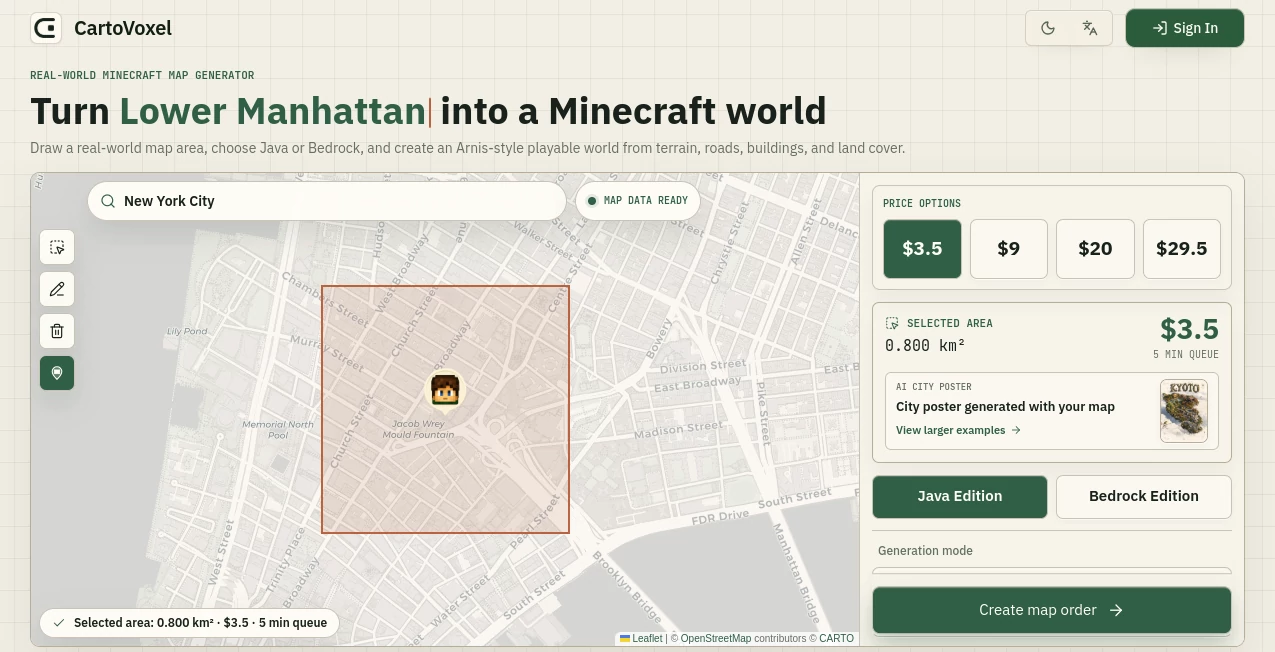
Task: Click the search magnifier icon
Action: [108, 201]
